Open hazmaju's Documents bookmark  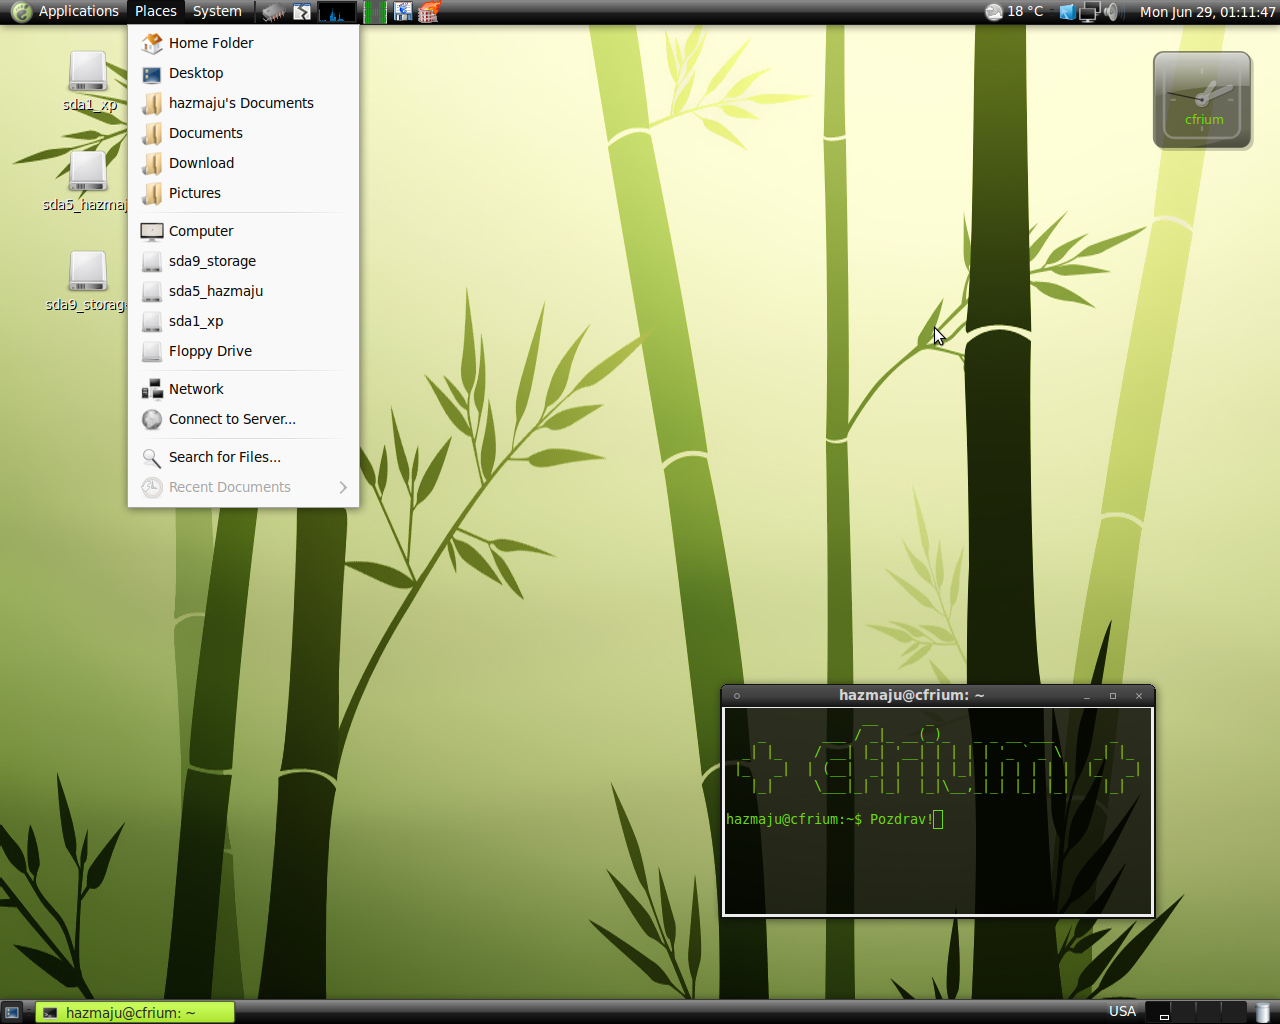[243, 103]
